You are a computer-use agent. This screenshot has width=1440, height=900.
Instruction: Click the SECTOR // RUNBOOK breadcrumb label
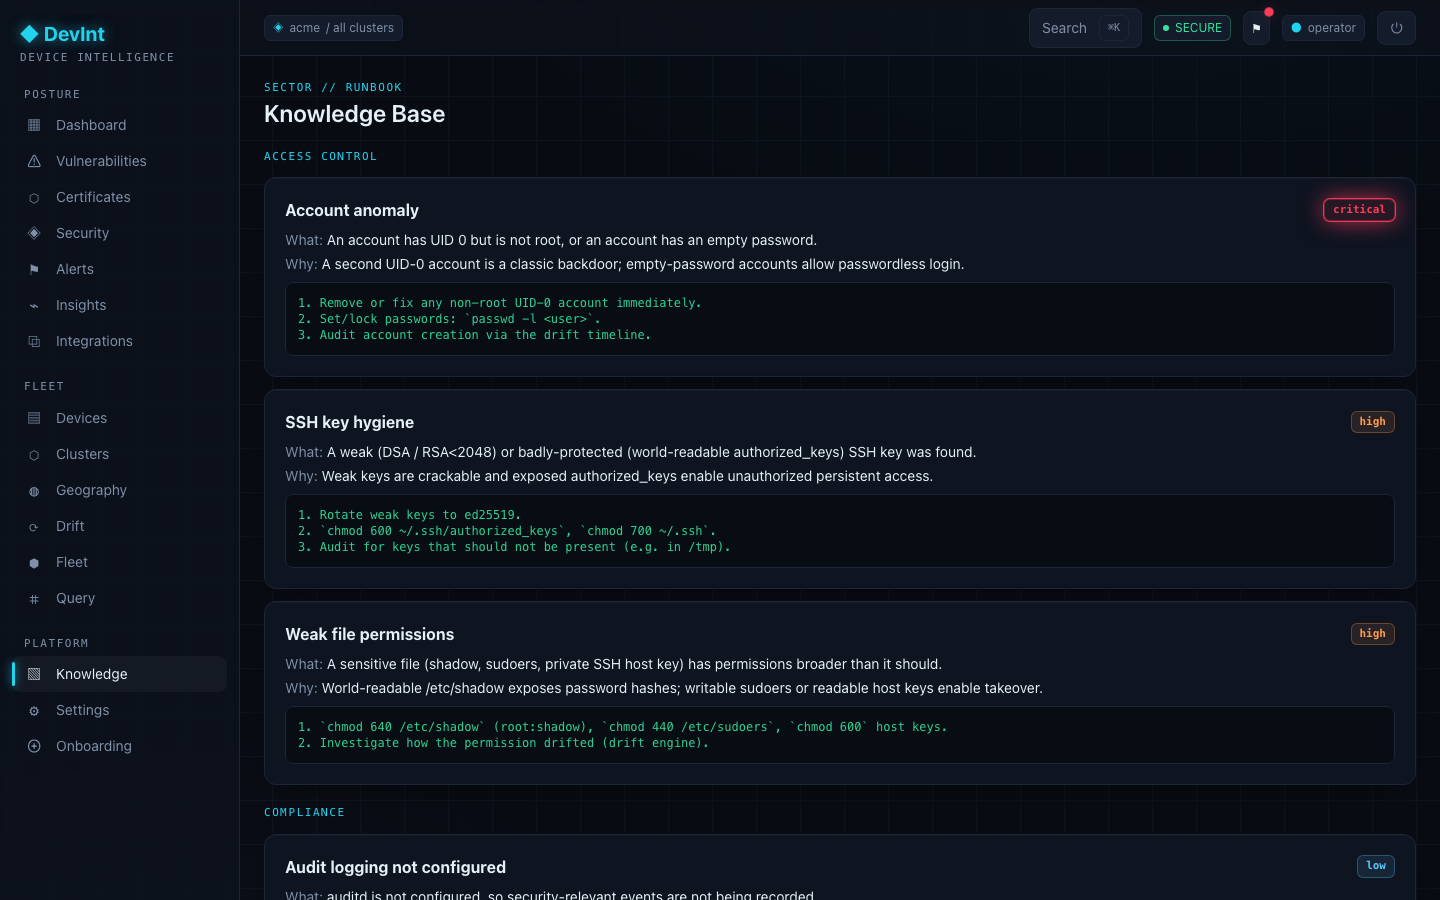[x=333, y=87]
